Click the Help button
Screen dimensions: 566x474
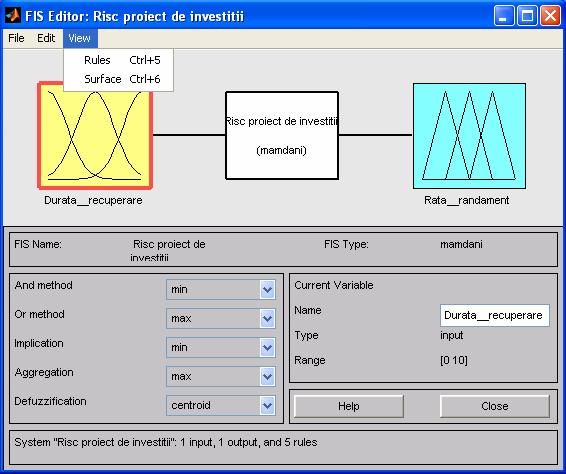click(x=349, y=406)
